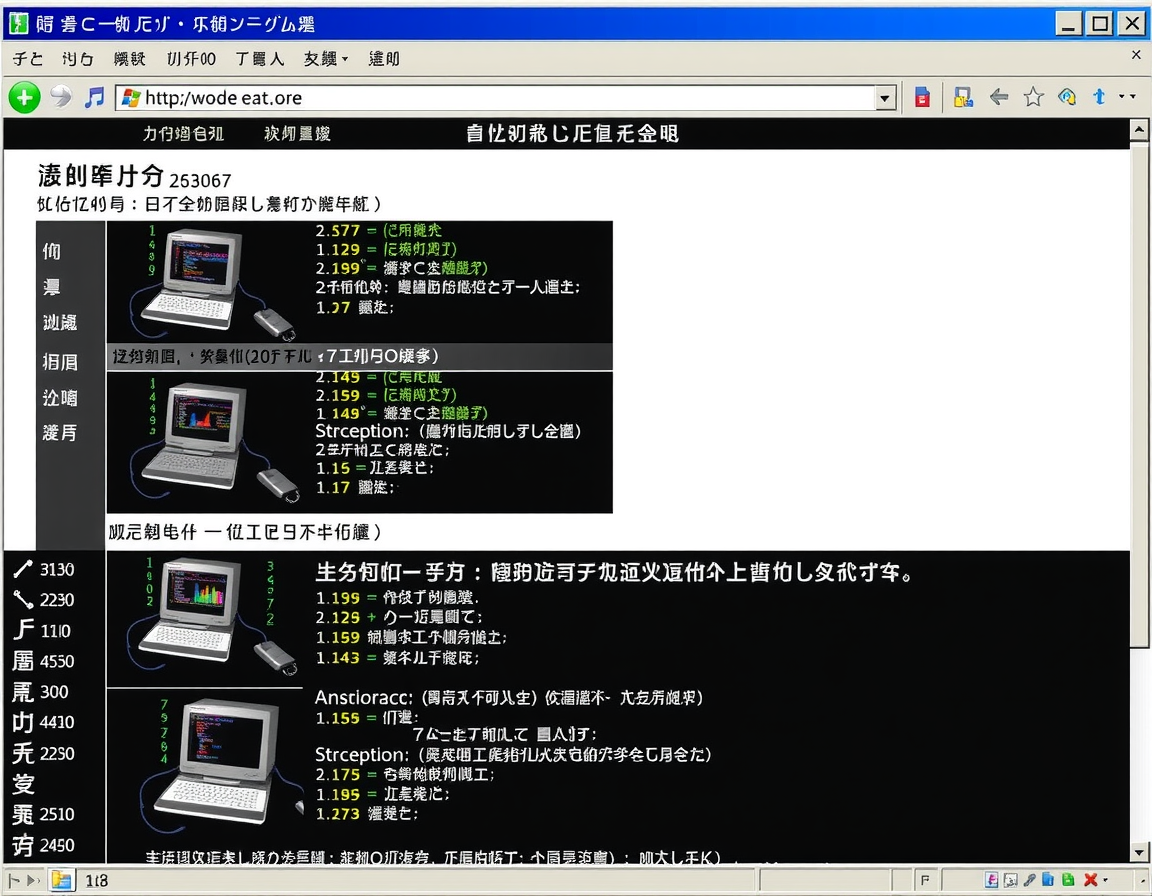Click the gray back arrow in toolbar
The width and height of the screenshot is (1152, 896).
tap(998, 96)
